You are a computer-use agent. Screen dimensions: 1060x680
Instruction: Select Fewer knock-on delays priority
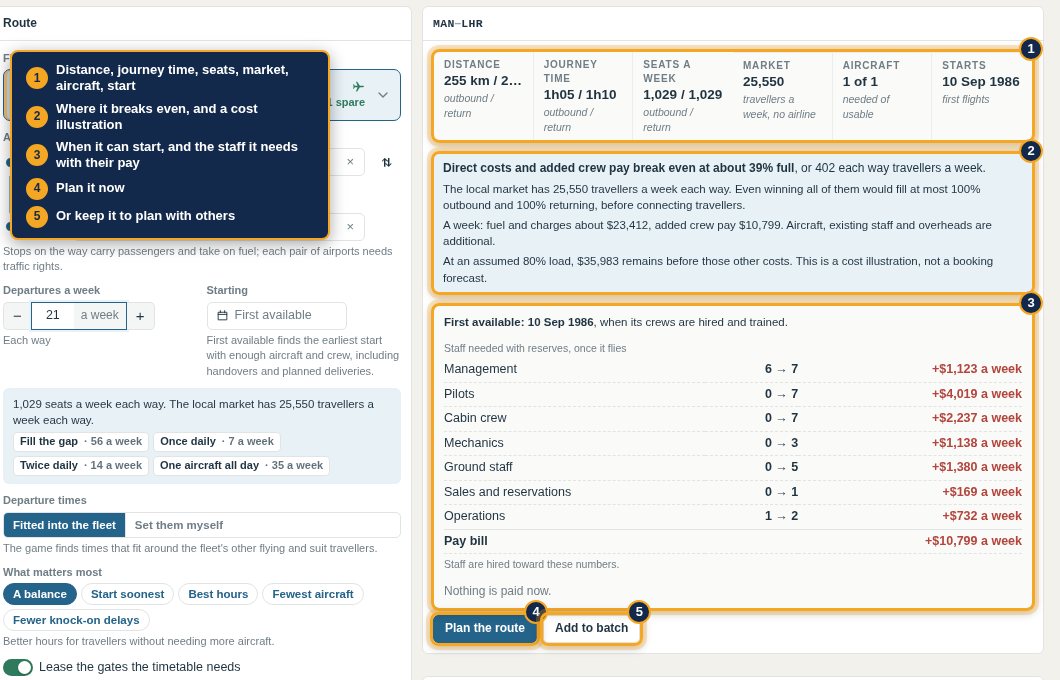[76, 620]
